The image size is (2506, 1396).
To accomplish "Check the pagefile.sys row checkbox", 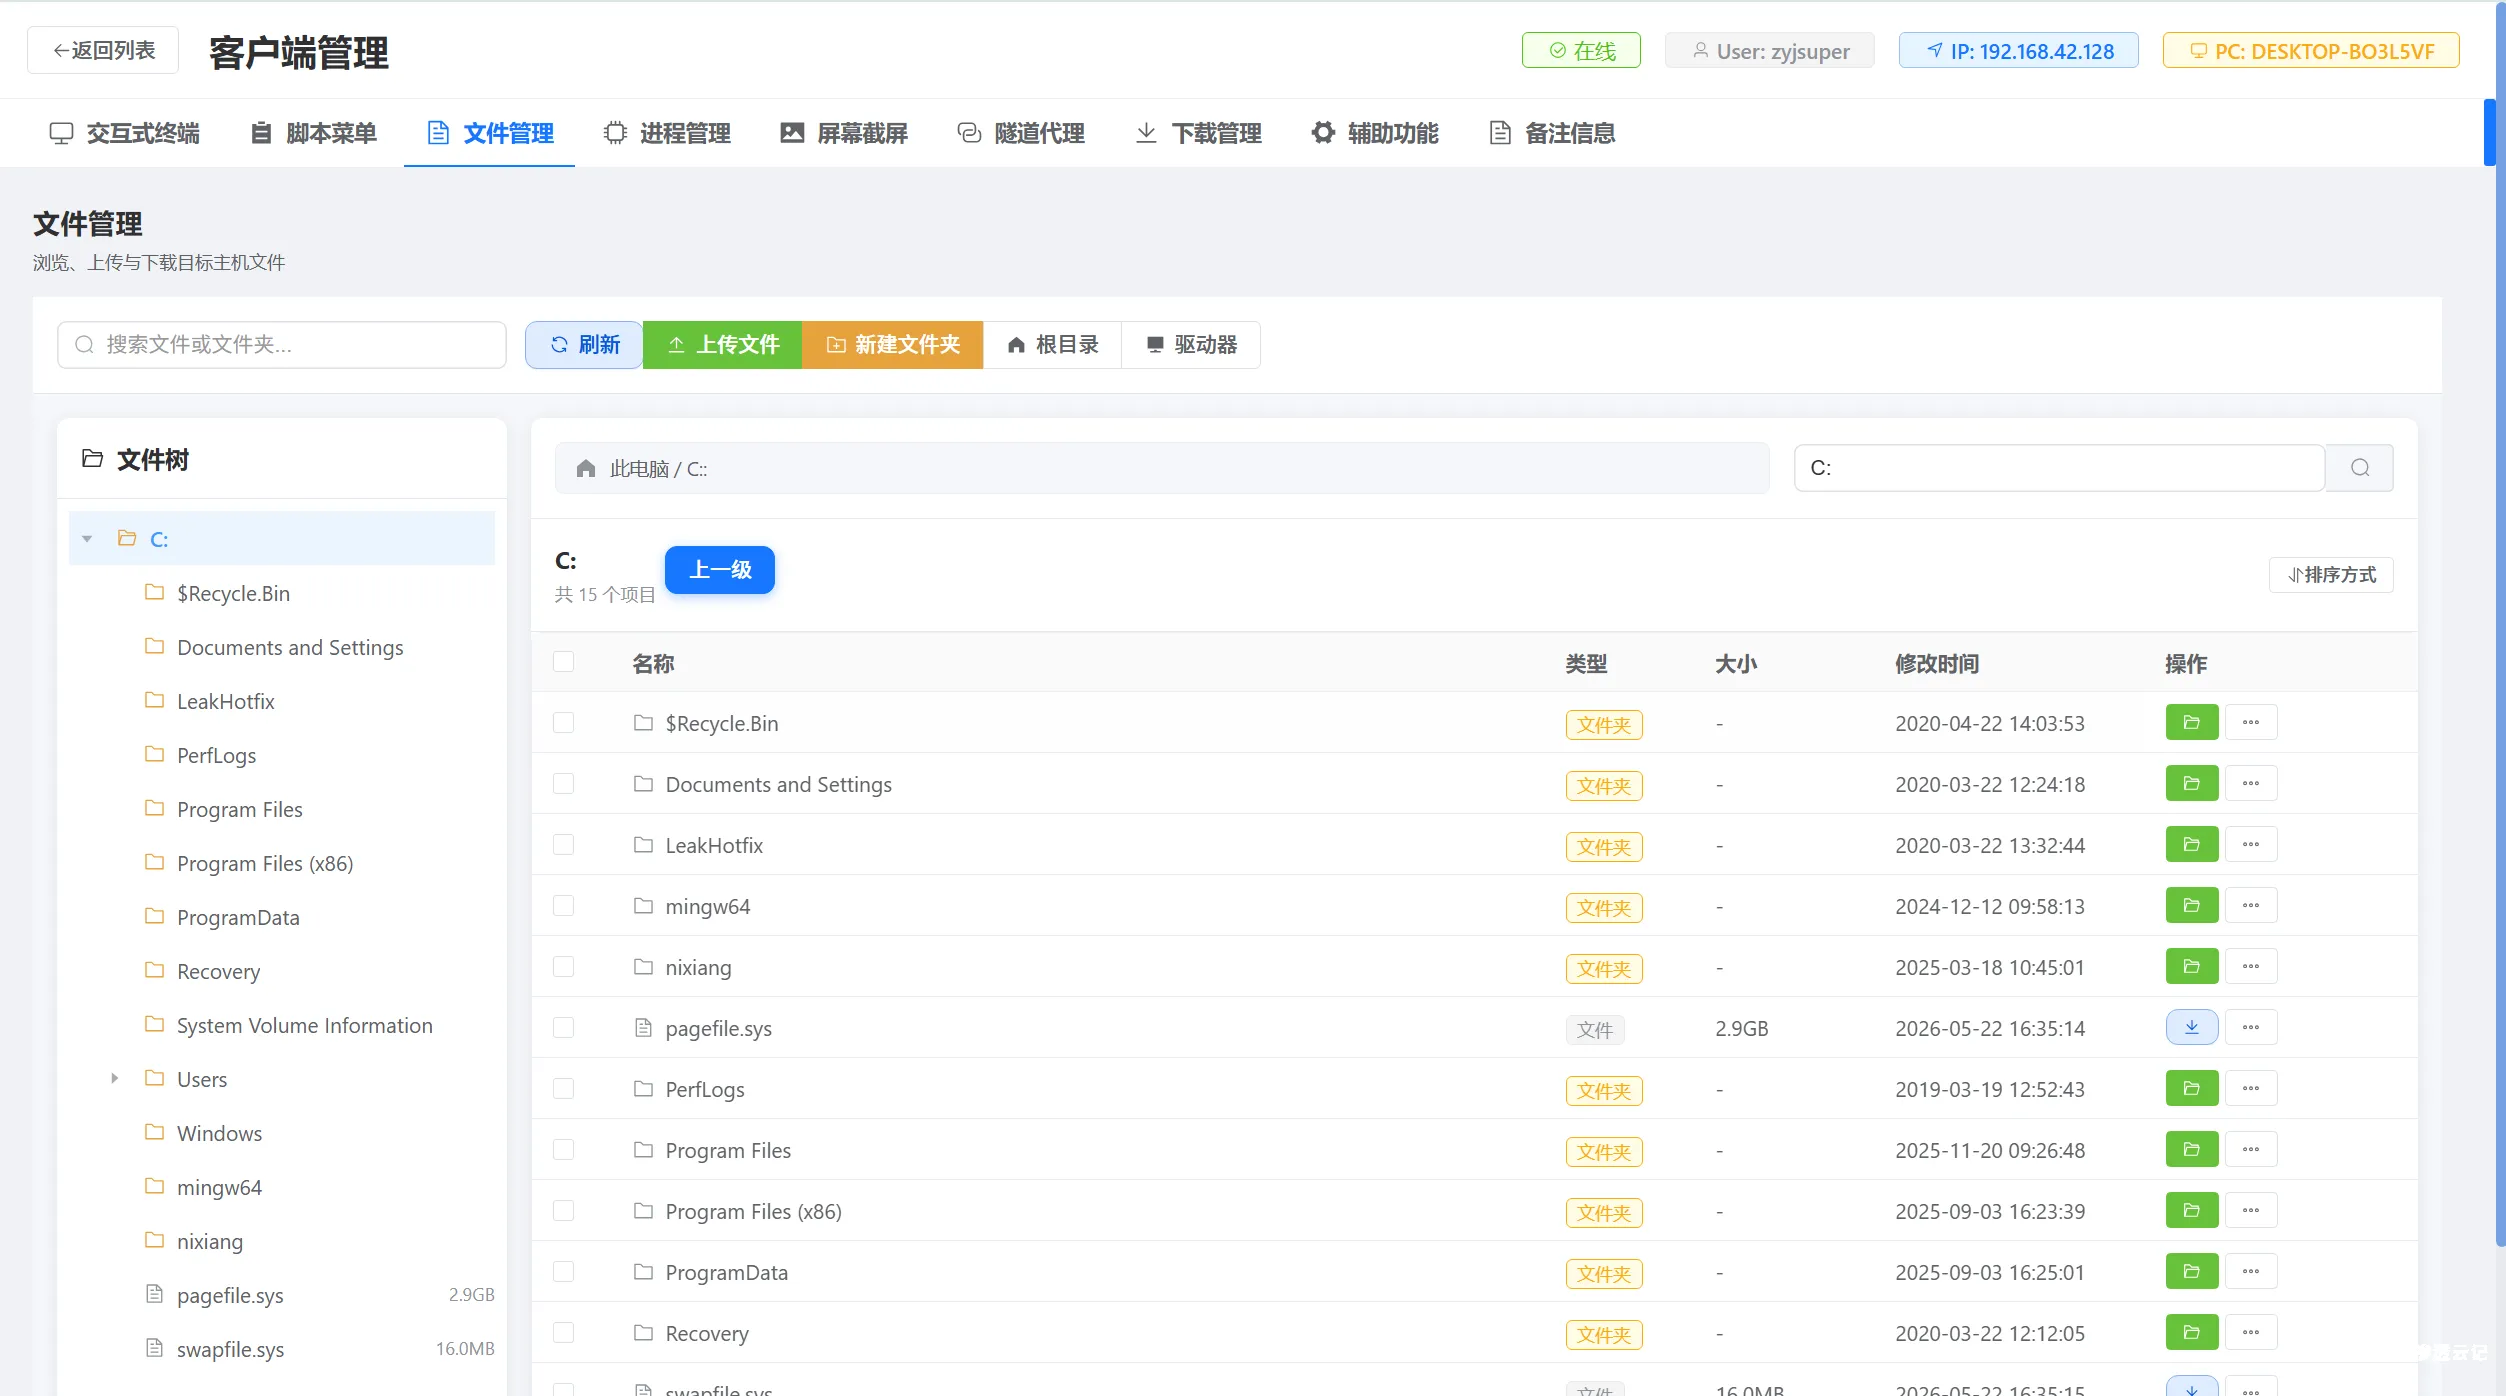I will pyautogui.click(x=564, y=1027).
